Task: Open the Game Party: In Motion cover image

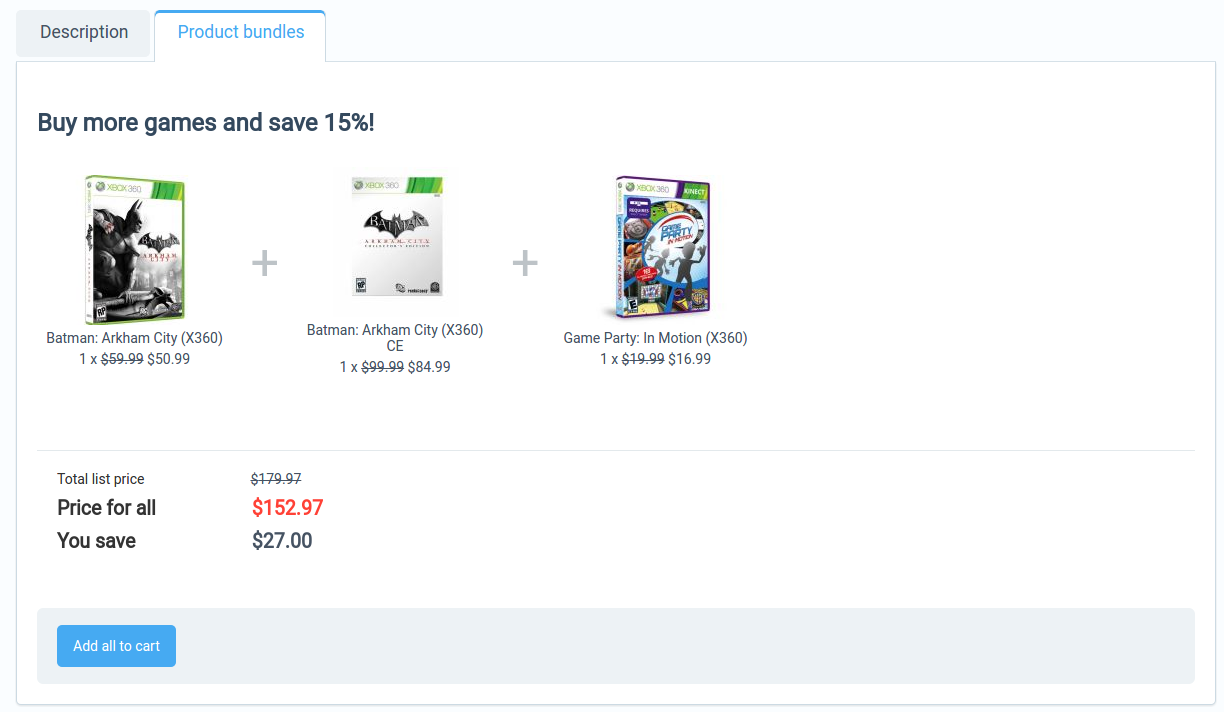Action: tap(656, 248)
